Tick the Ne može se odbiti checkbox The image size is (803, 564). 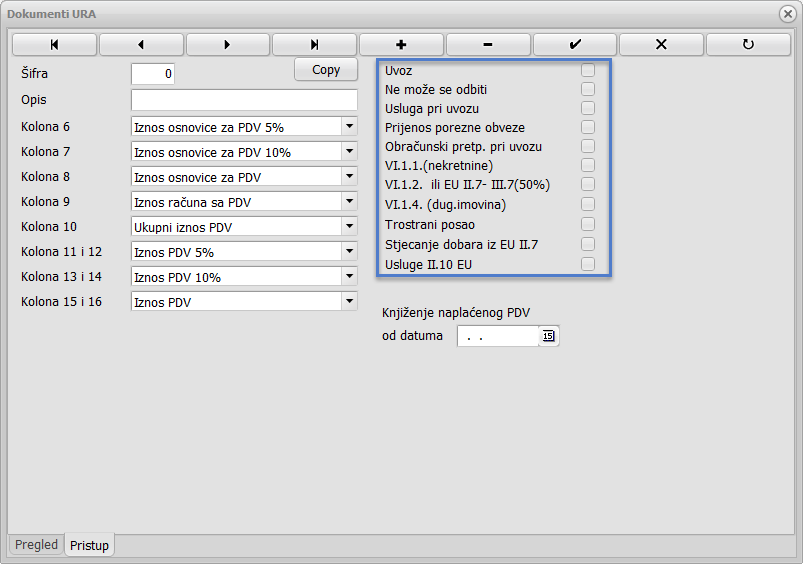tap(588, 89)
